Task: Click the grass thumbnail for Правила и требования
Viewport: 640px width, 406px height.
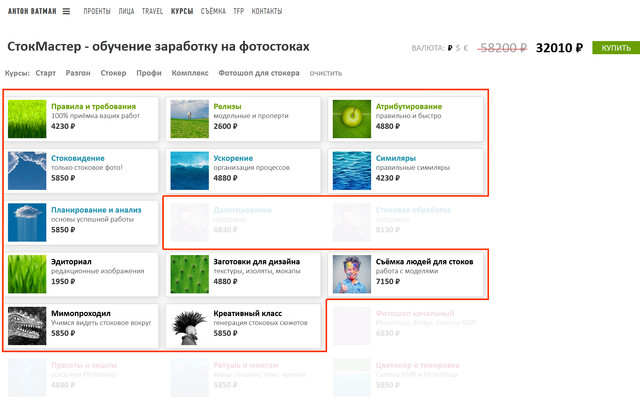Action: click(27, 119)
